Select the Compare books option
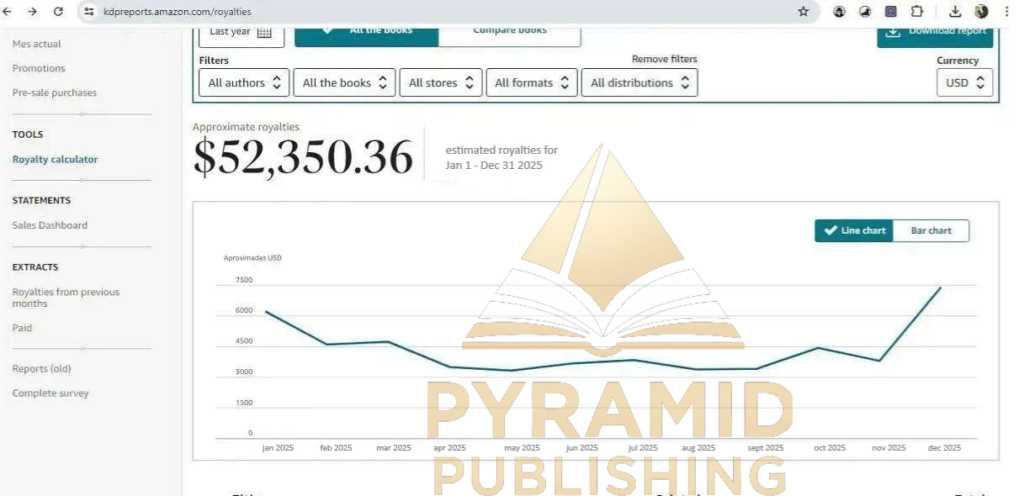This screenshot has width=1024, height=496. [509, 32]
